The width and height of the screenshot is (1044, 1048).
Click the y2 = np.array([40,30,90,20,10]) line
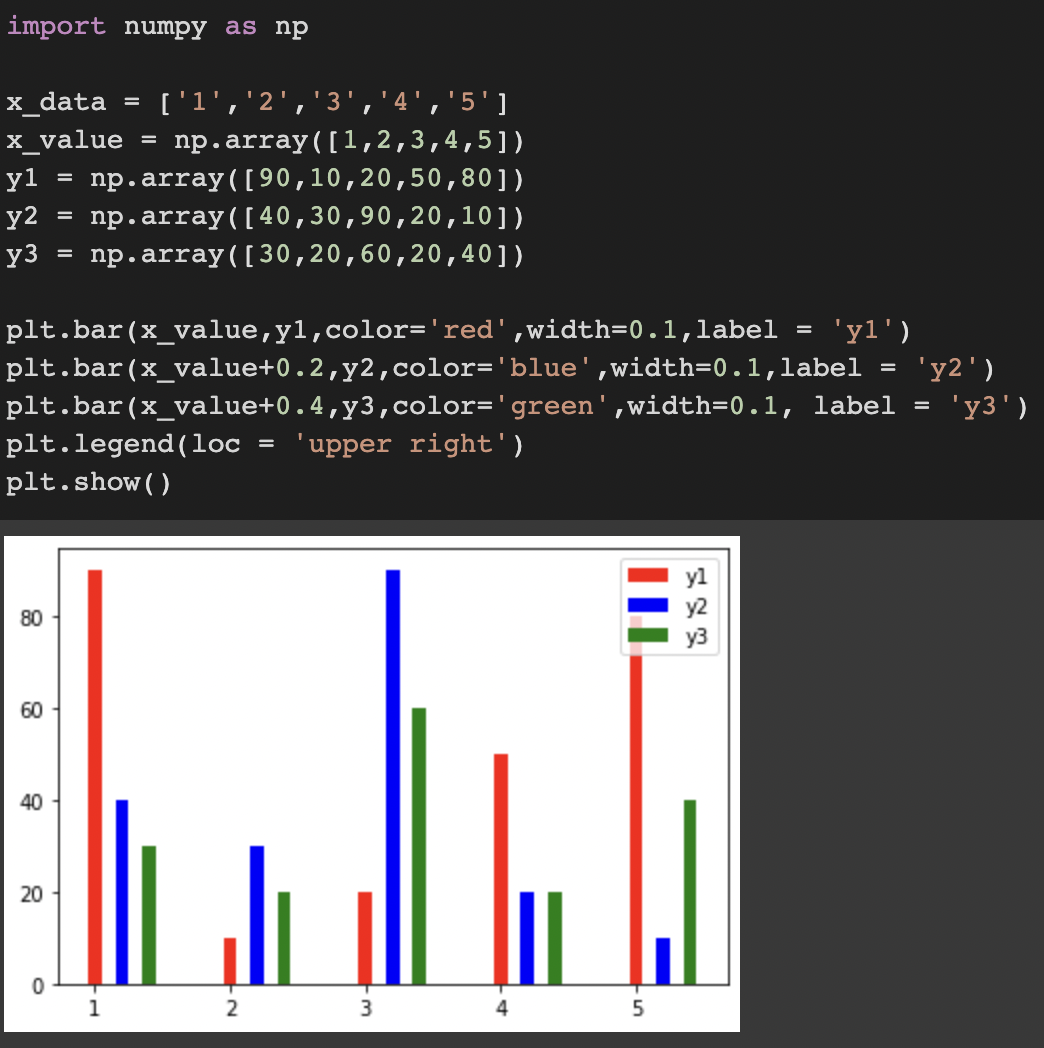coord(265,217)
